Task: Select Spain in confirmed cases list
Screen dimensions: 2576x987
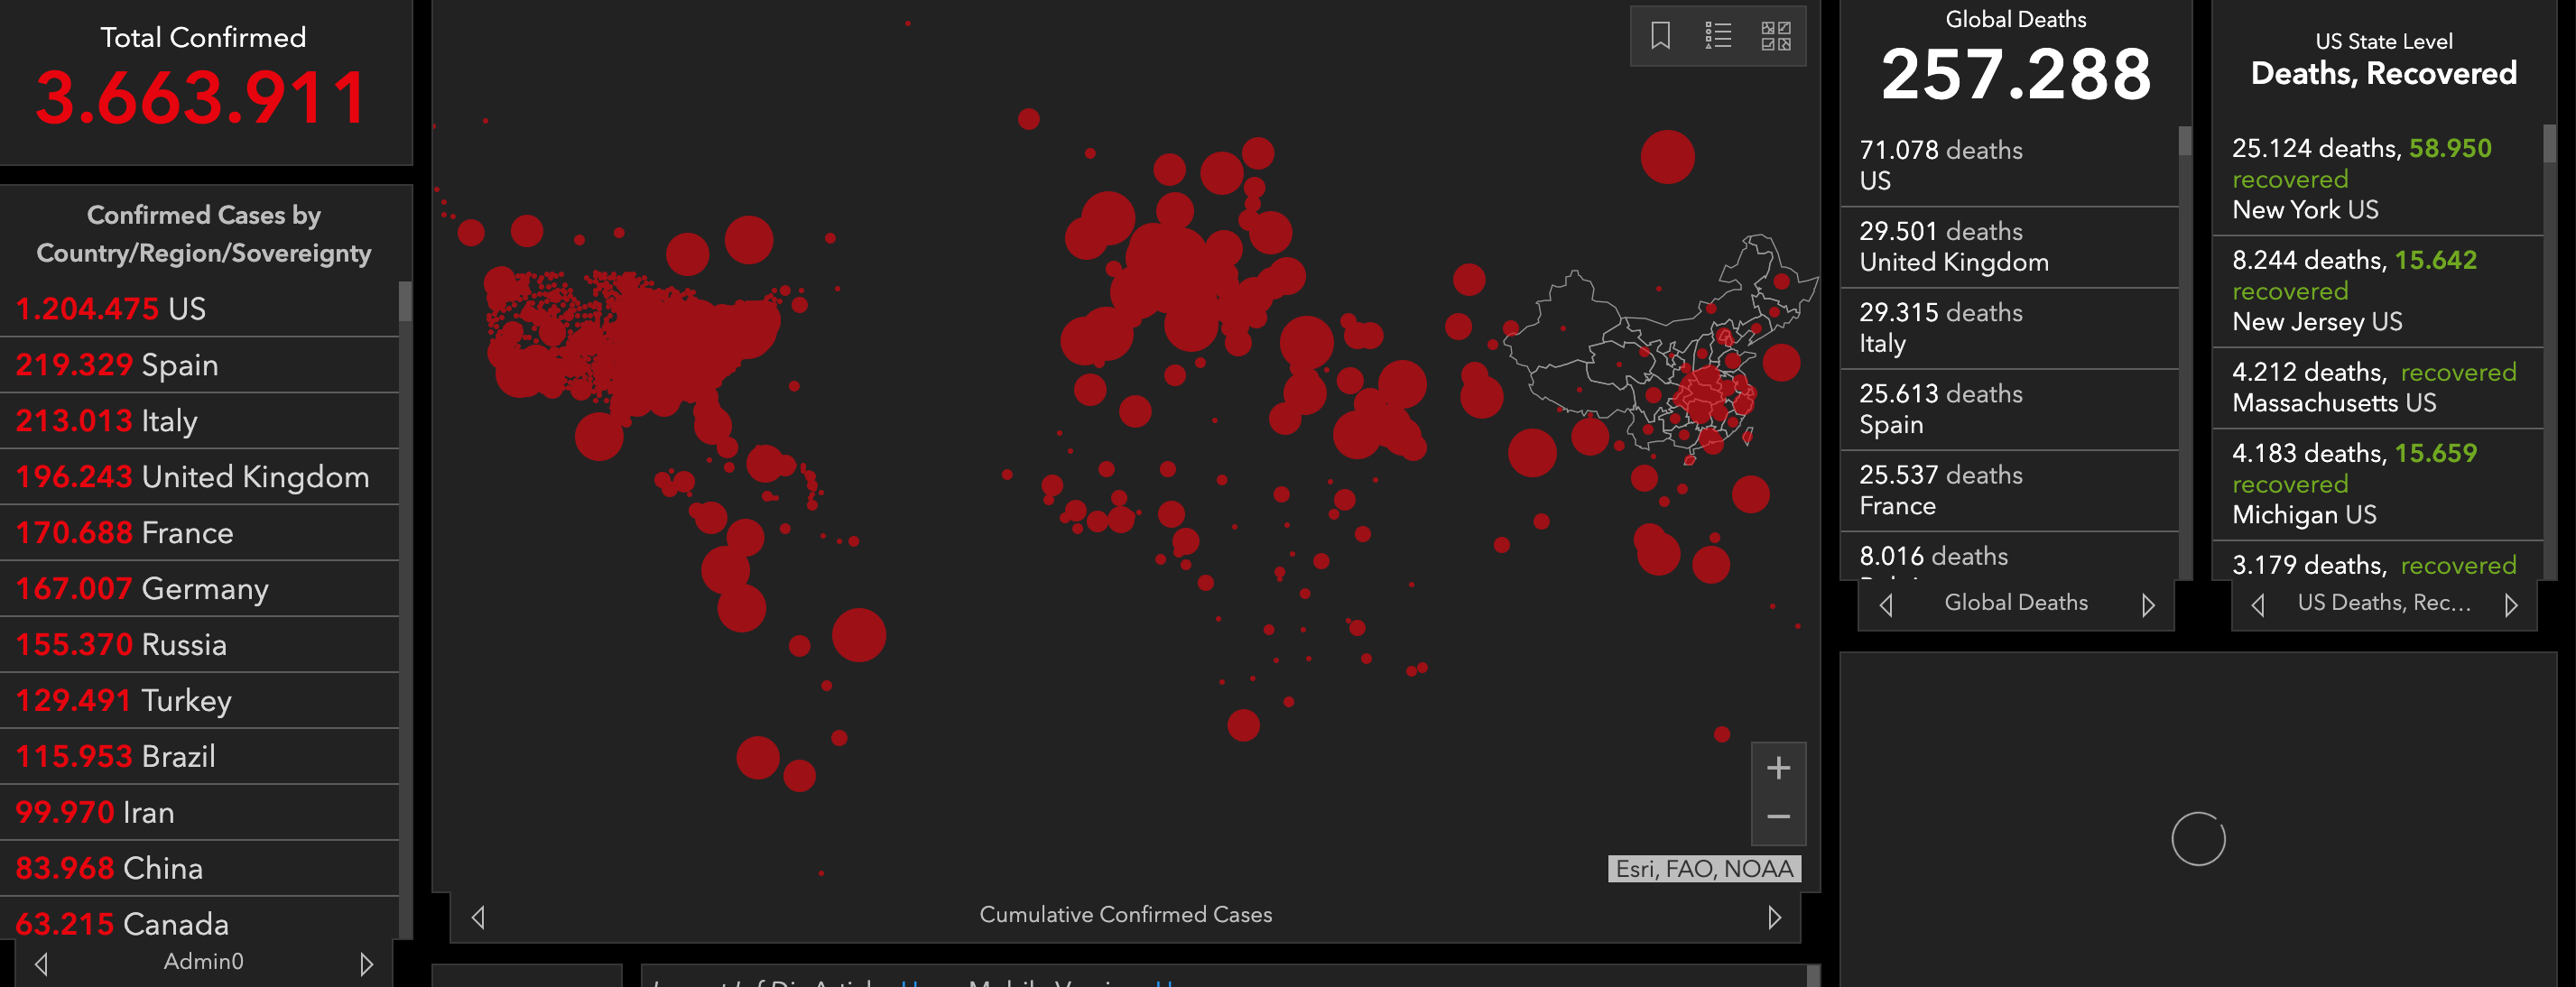Action: 180,365
